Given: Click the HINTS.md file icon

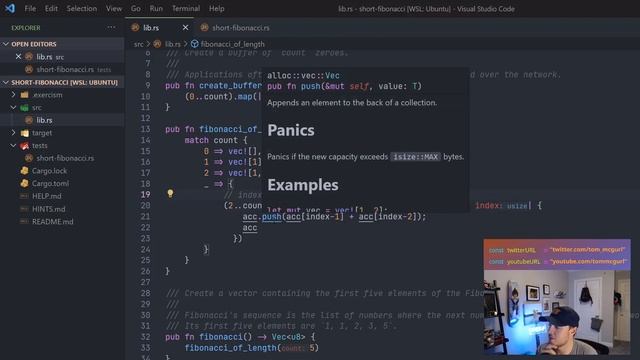Looking at the screenshot, I should (x=24, y=209).
